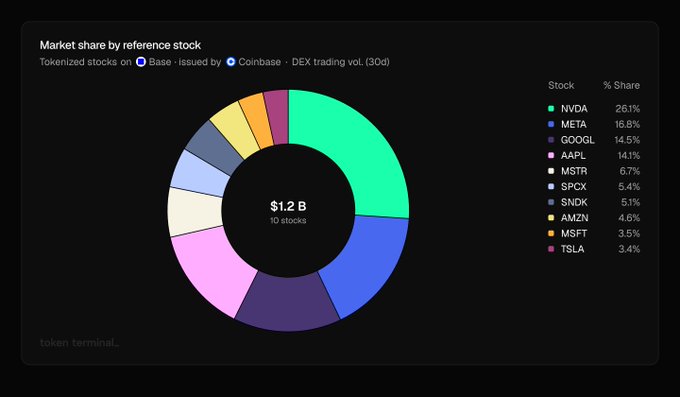Screen dimensions: 680x397
Task: Click the GOOGL legend label
Action: 577,140
